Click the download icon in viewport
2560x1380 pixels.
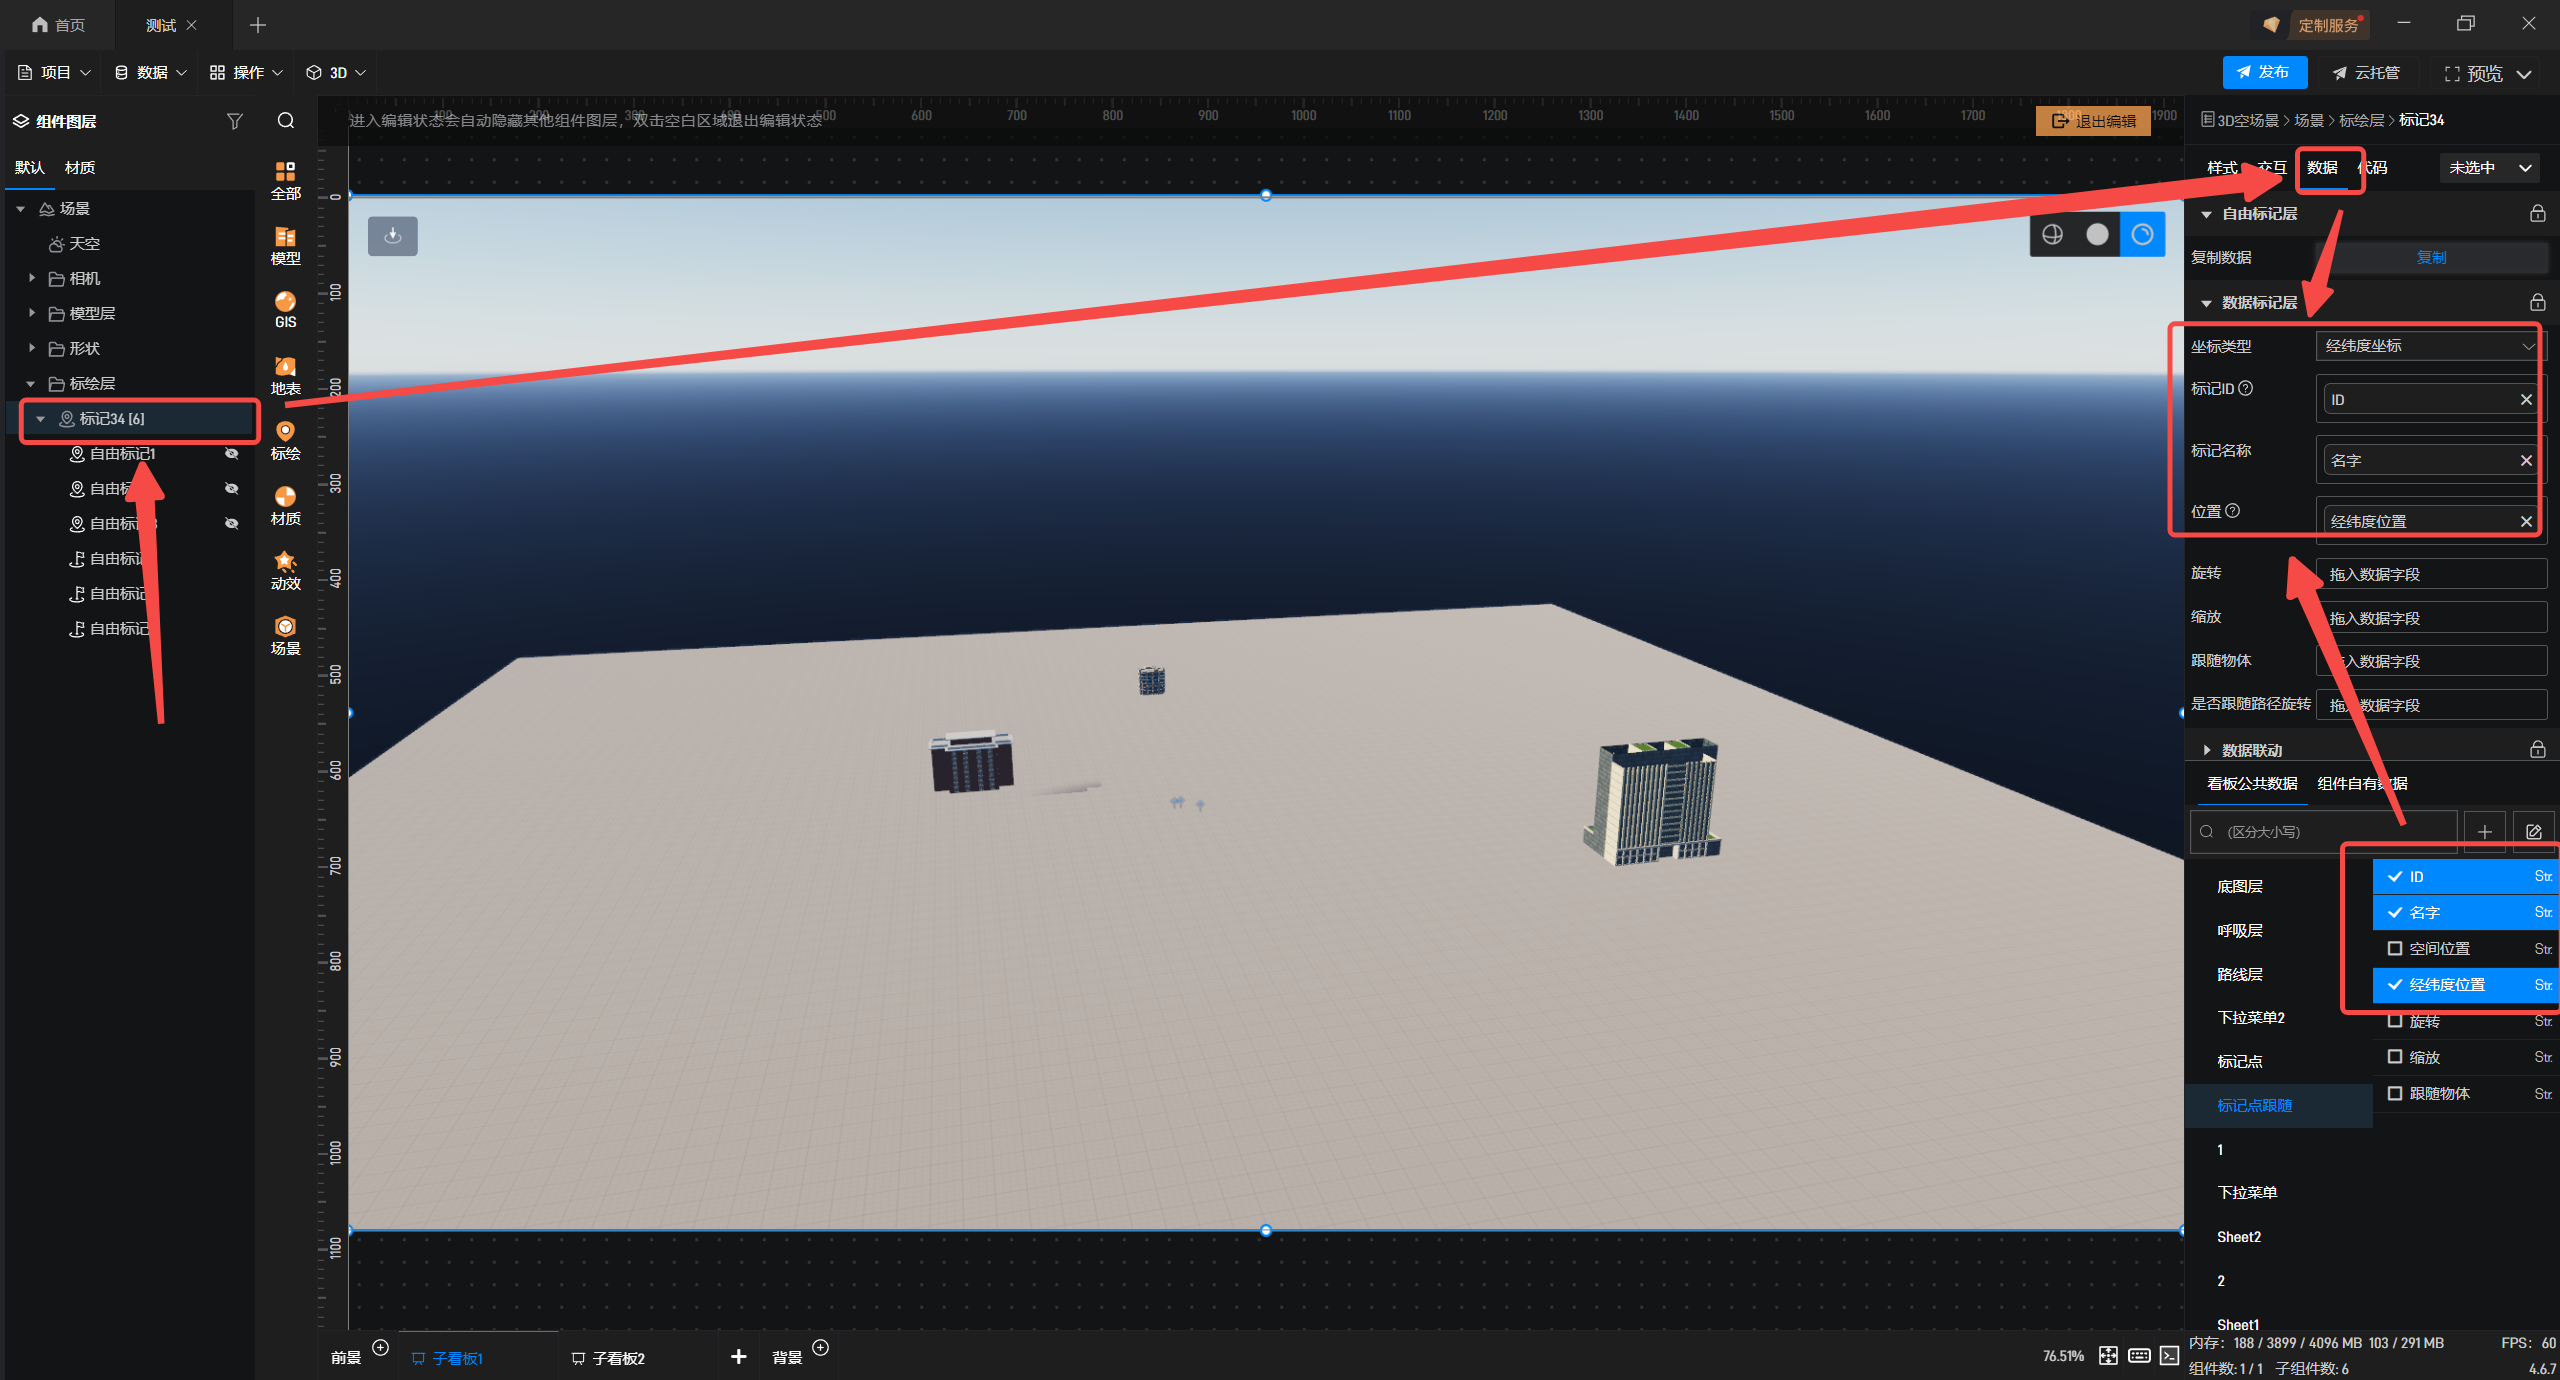pyautogui.click(x=393, y=236)
